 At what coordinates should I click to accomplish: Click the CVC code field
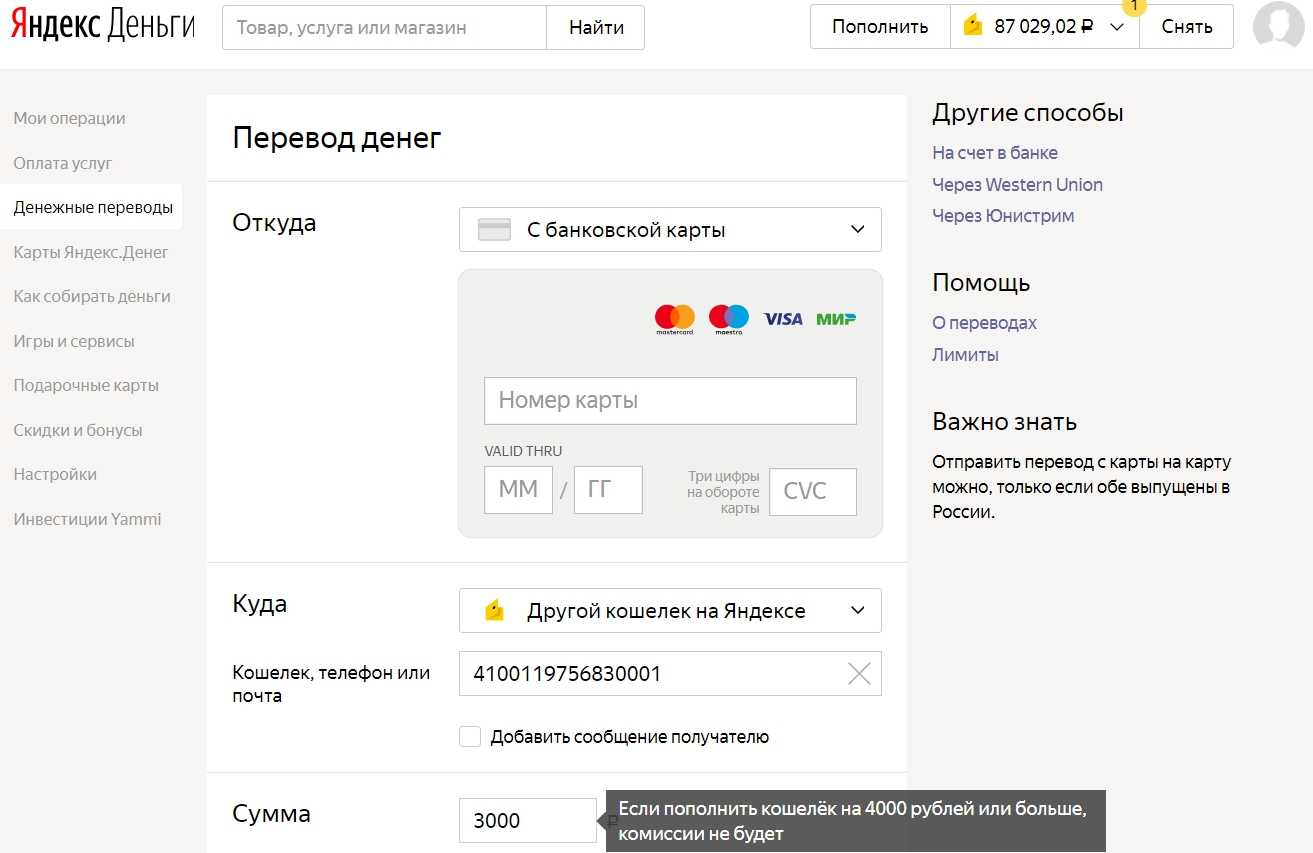click(813, 492)
